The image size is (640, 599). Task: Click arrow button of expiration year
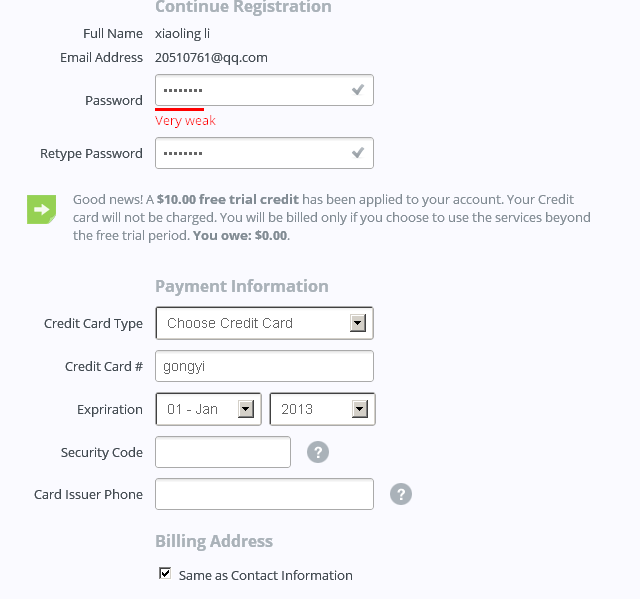click(x=360, y=409)
